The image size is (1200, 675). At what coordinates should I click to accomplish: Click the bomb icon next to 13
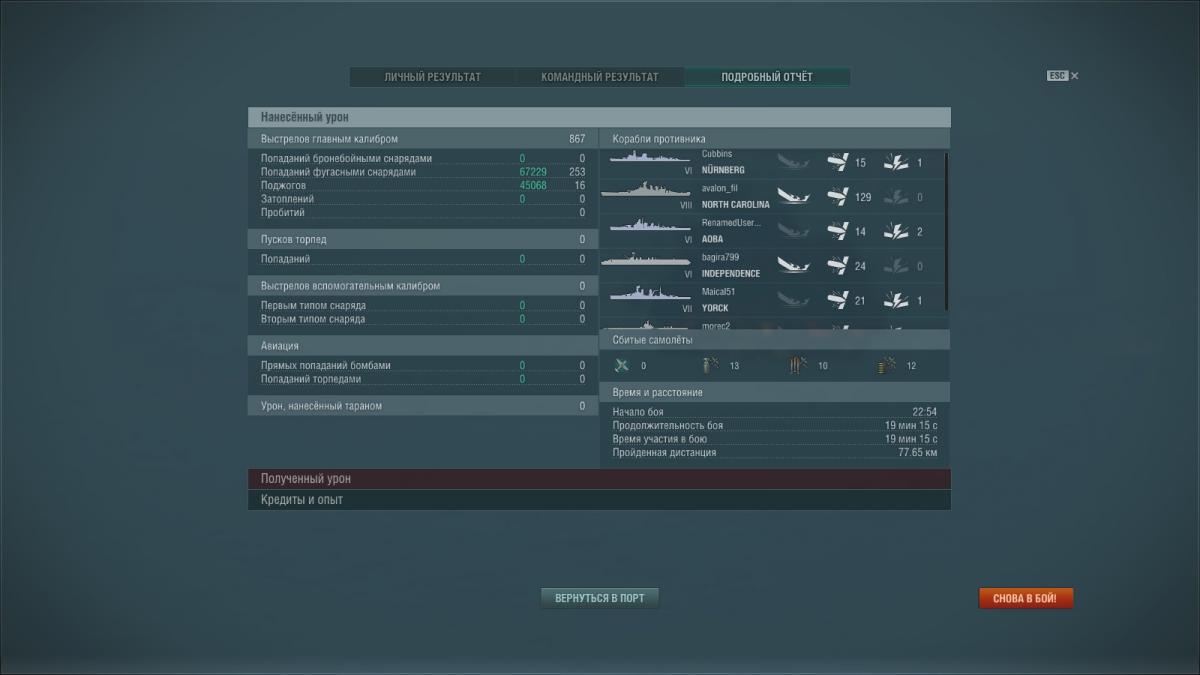[x=711, y=366]
